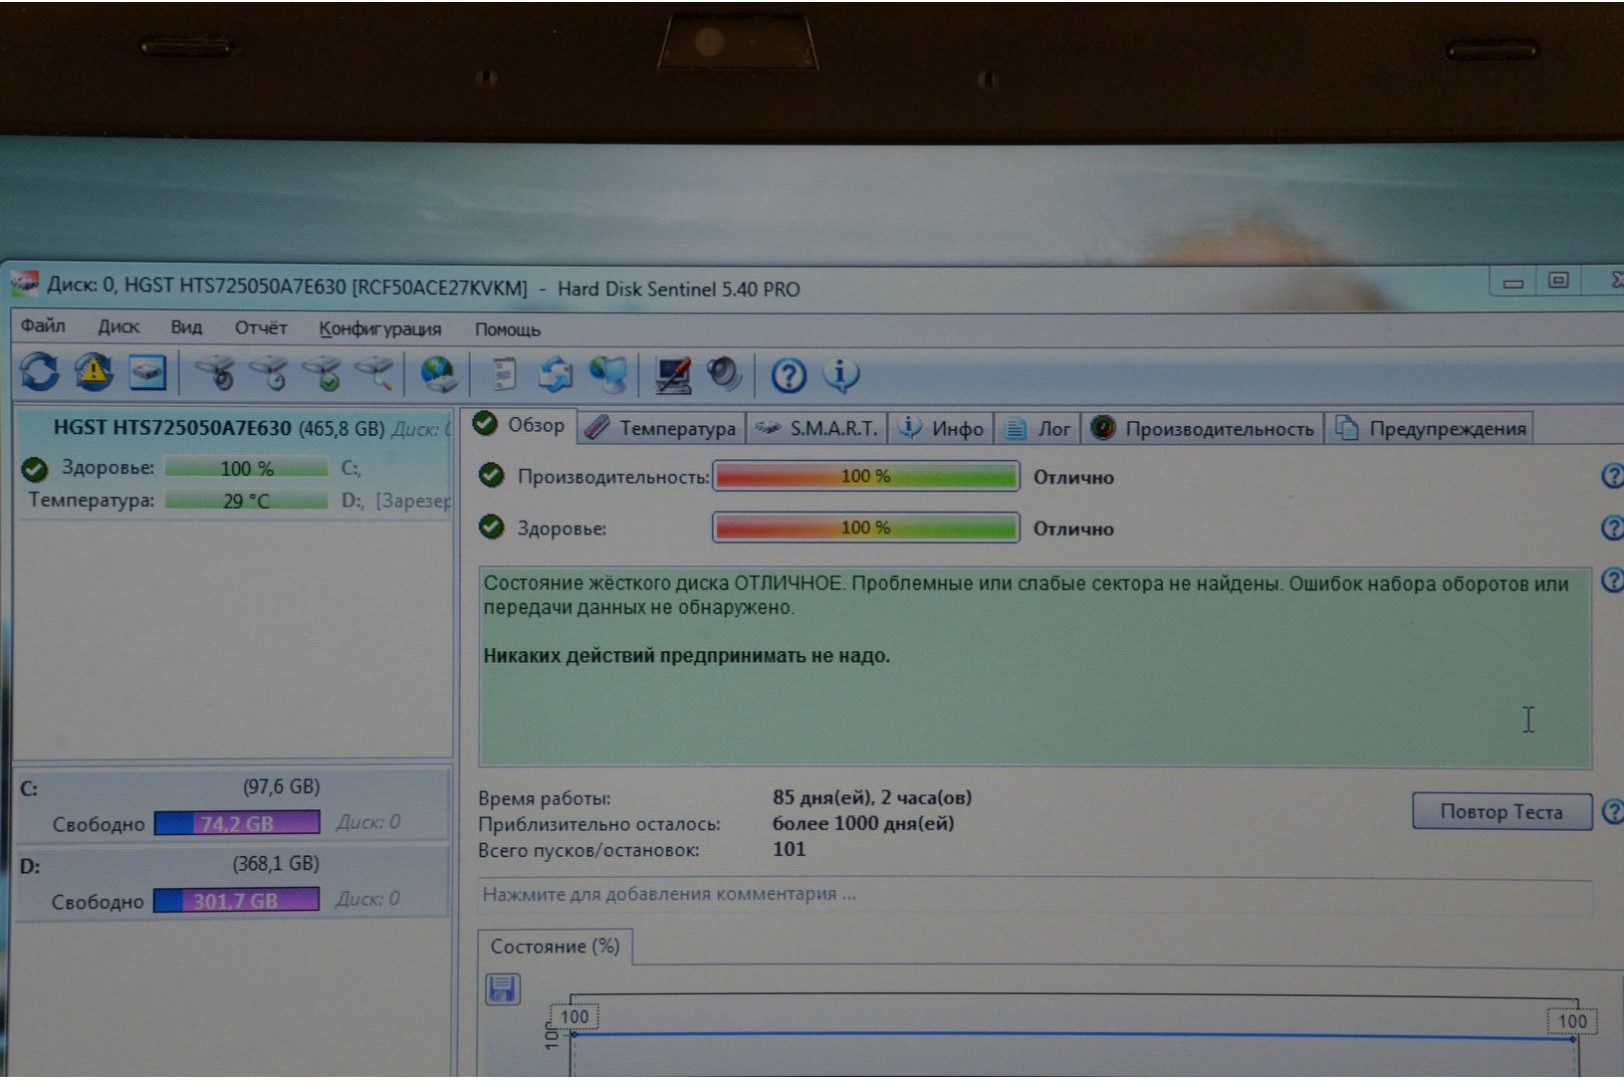Open the Файл menu

[x=43, y=327]
